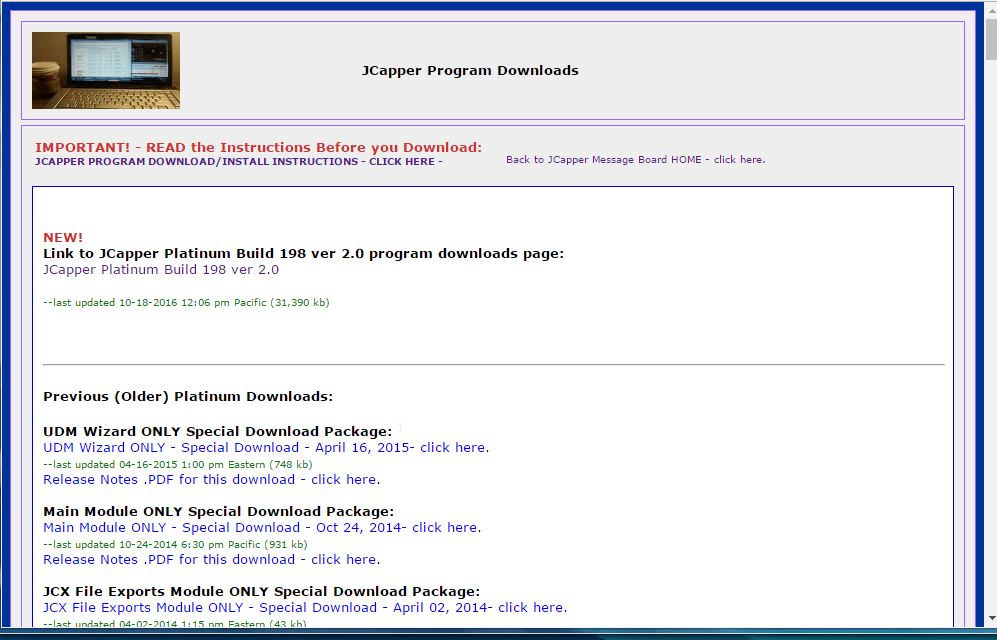997x640 pixels.
Task: Click 'UDM Wizard ONLY Special Download Package:' heading
Action: click(x=217, y=432)
